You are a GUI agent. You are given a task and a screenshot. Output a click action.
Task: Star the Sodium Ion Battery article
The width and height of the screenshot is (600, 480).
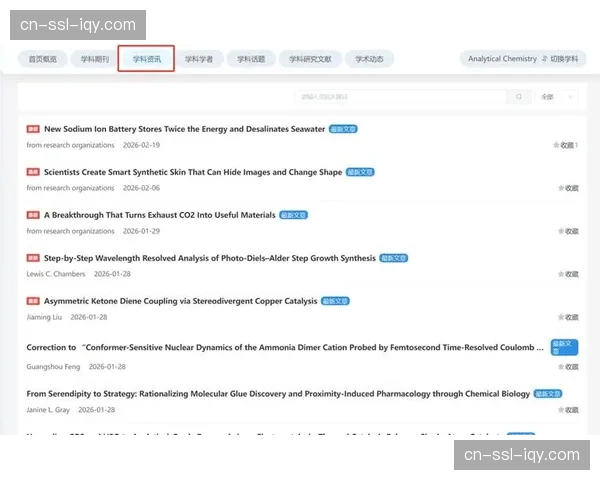pos(565,145)
